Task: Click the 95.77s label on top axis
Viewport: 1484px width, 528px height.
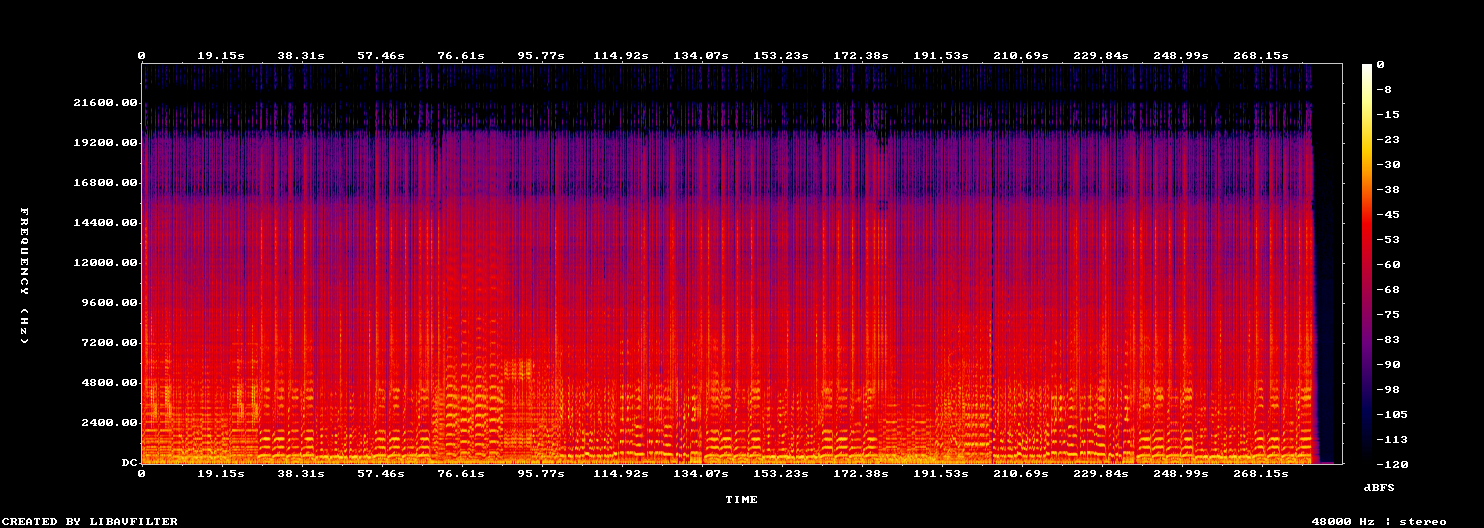Action: coord(541,56)
